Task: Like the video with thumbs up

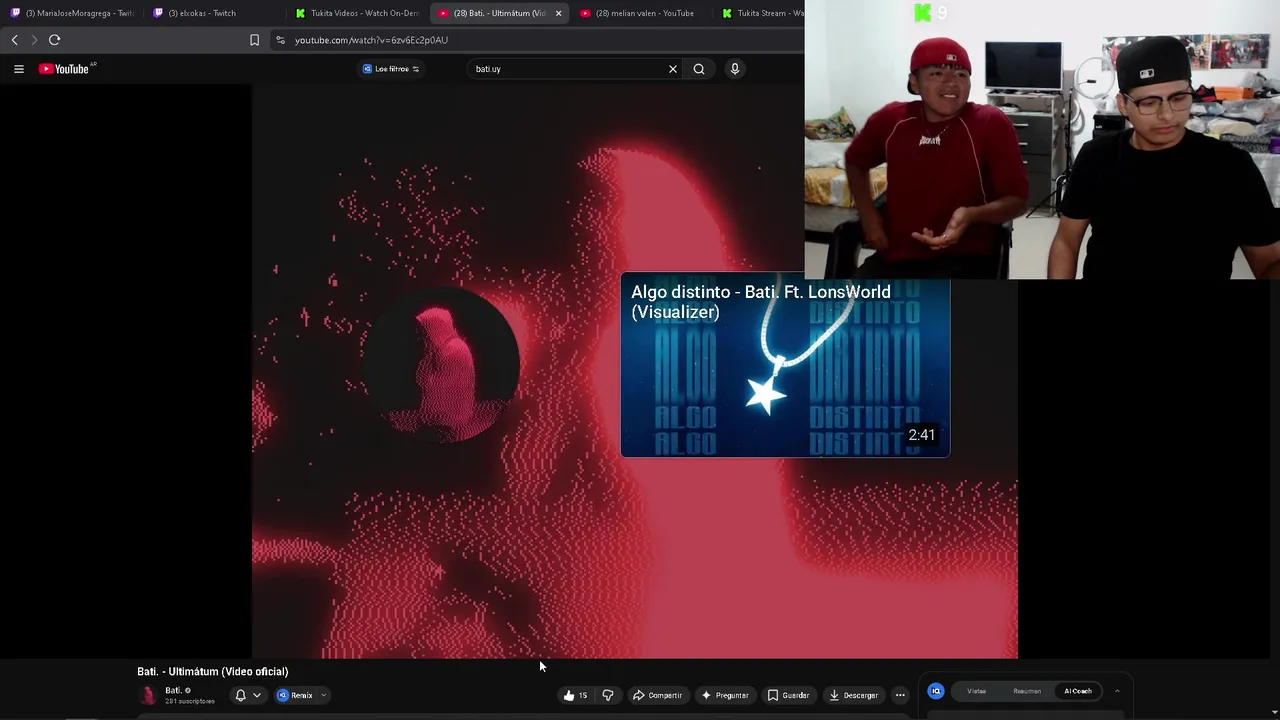Action: click(575, 695)
